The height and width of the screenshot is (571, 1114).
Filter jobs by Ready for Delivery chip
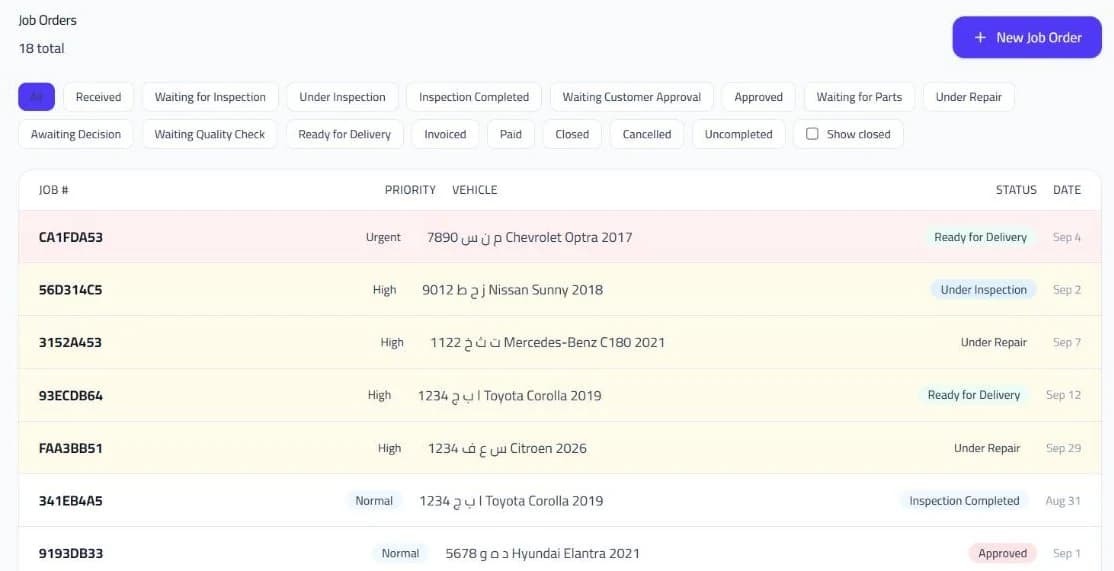pyautogui.click(x=345, y=134)
